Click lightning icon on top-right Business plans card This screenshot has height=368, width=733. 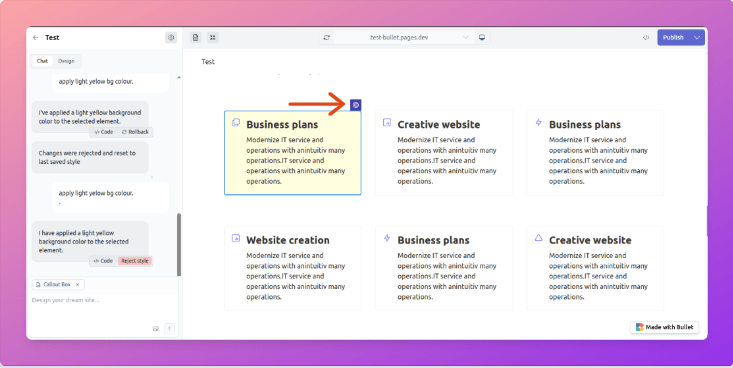tap(539, 123)
